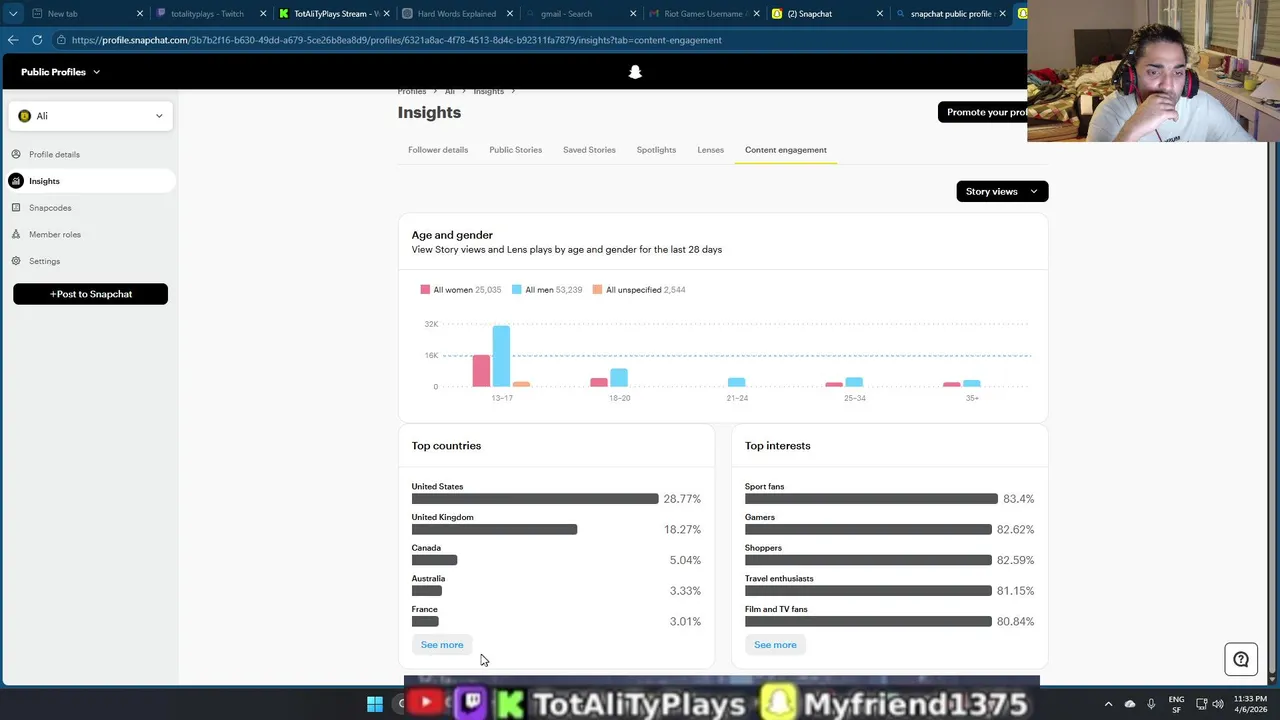The height and width of the screenshot is (720, 1280).
Task: Open the ENG language indicator
Action: pyautogui.click(x=1176, y=704)
